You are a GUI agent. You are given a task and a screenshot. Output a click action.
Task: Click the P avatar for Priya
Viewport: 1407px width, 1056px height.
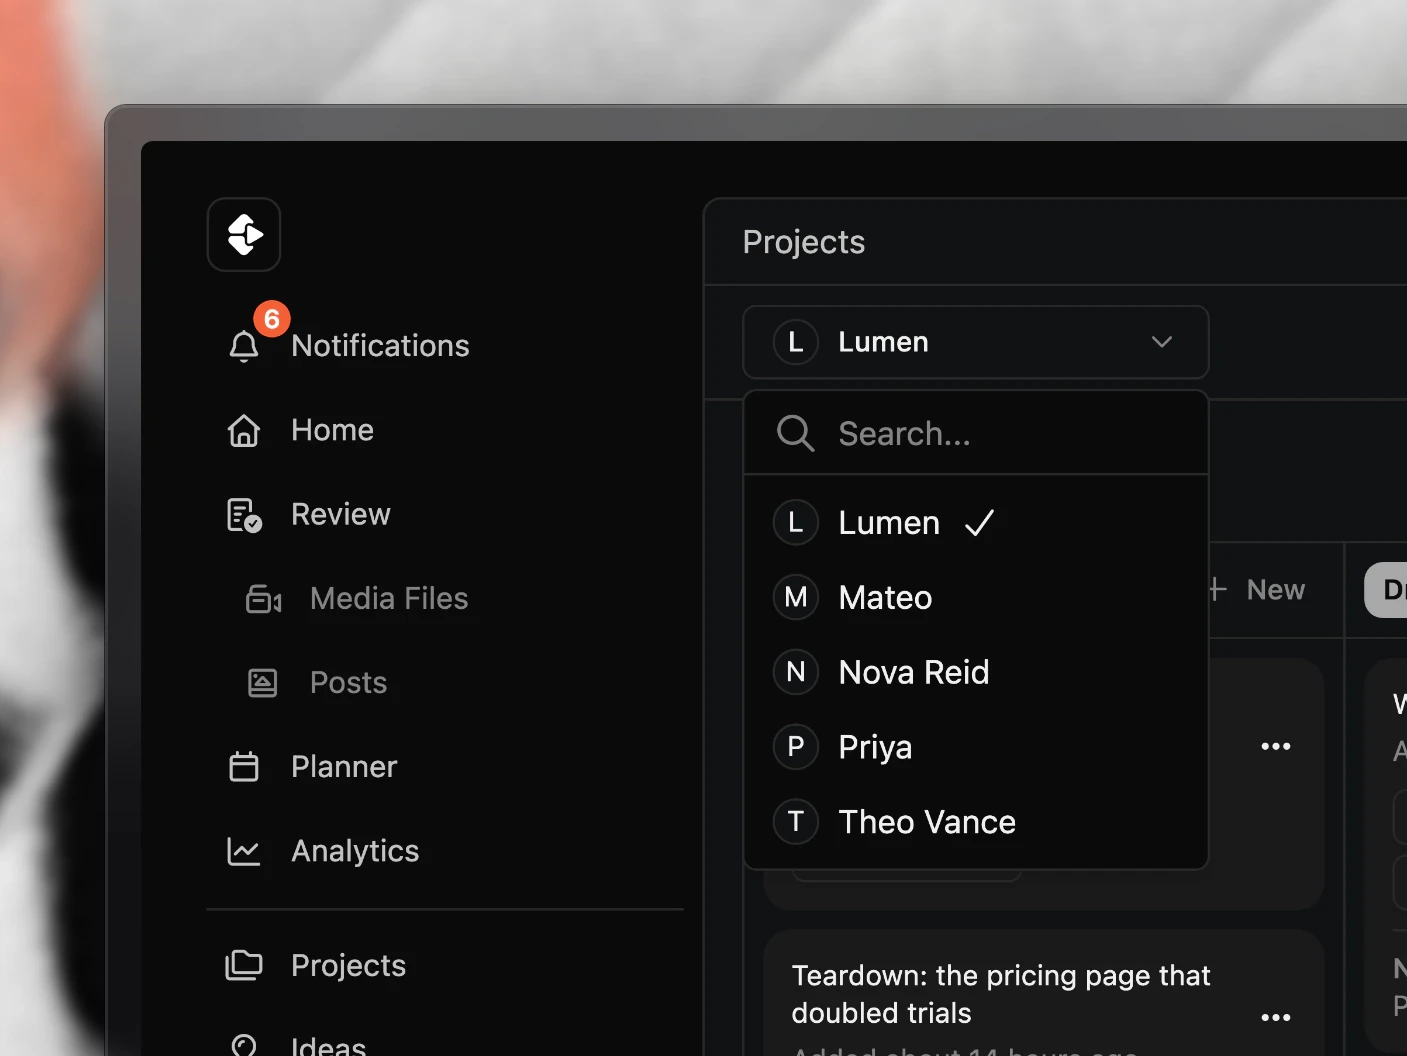[x=796, y=747]
